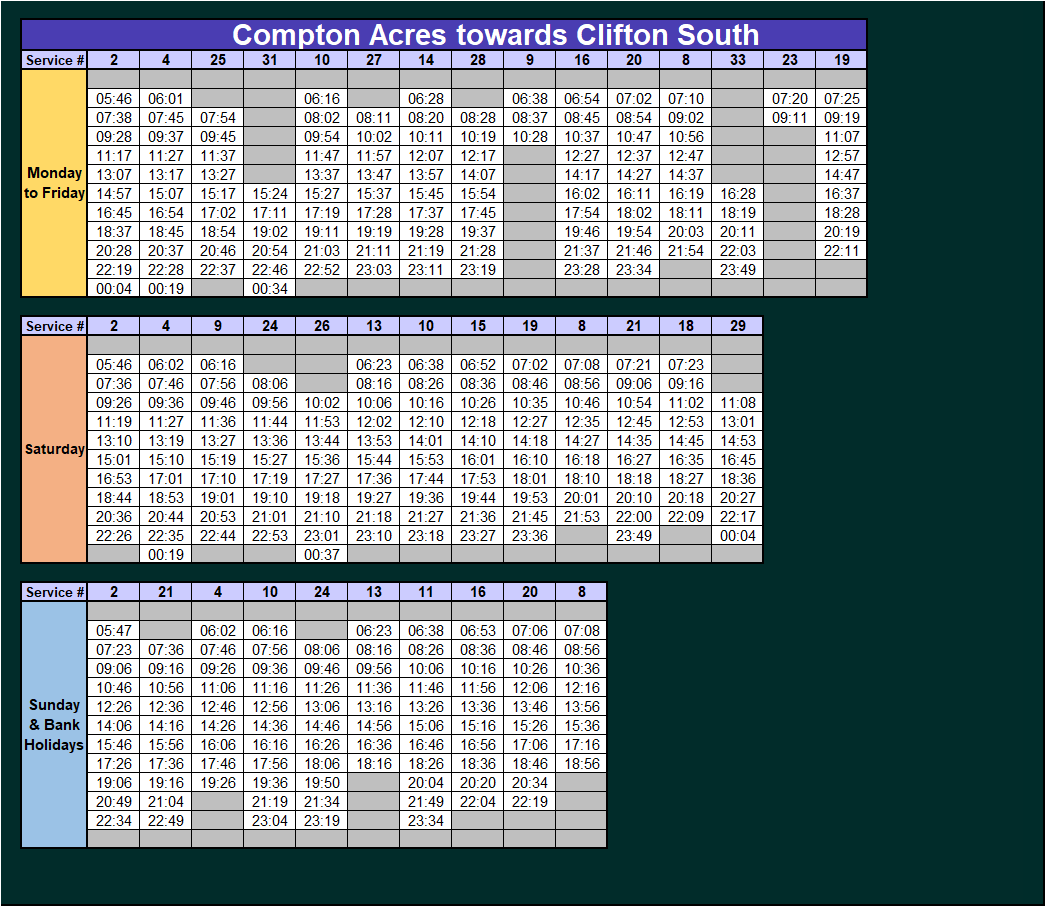Image resolution: width=1045 pixels, height=906 pixels.
Task: Click the 00:04 Saturday cell under service 29
Action: (738, 536)
